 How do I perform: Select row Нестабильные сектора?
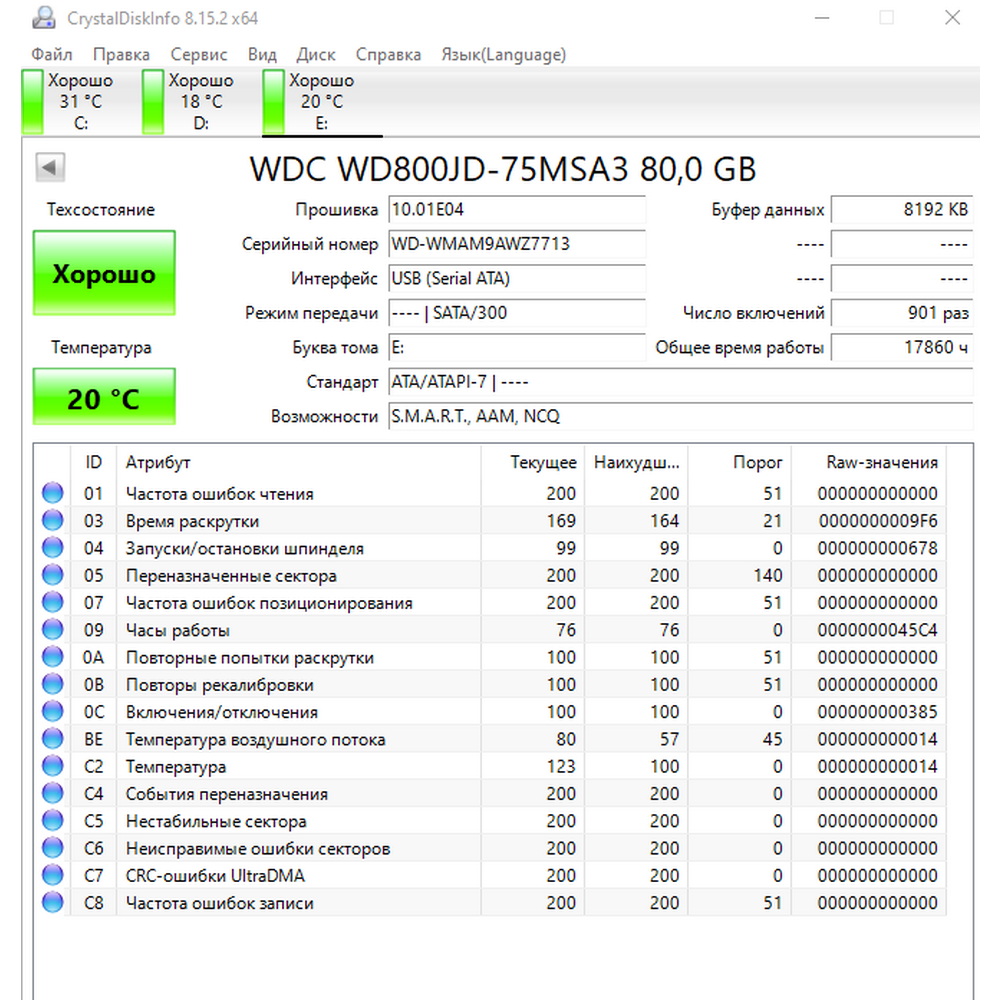coord(491,821)
